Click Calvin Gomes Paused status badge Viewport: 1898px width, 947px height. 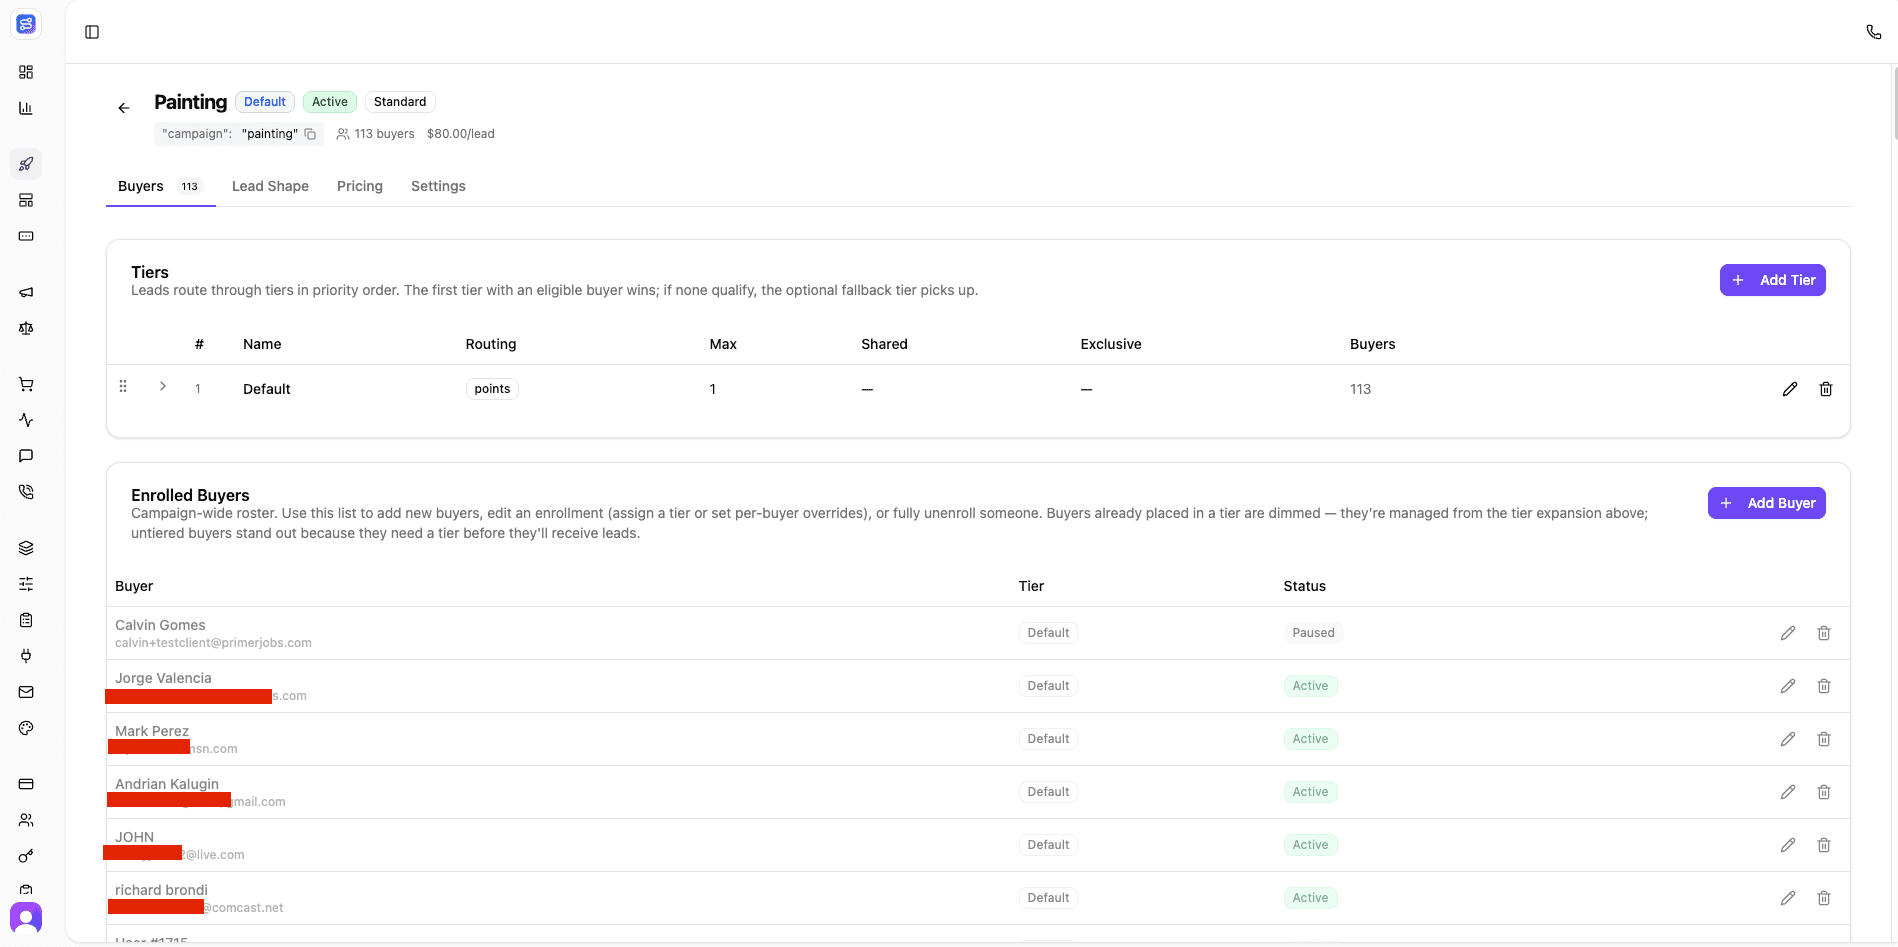coord(1313,633)
